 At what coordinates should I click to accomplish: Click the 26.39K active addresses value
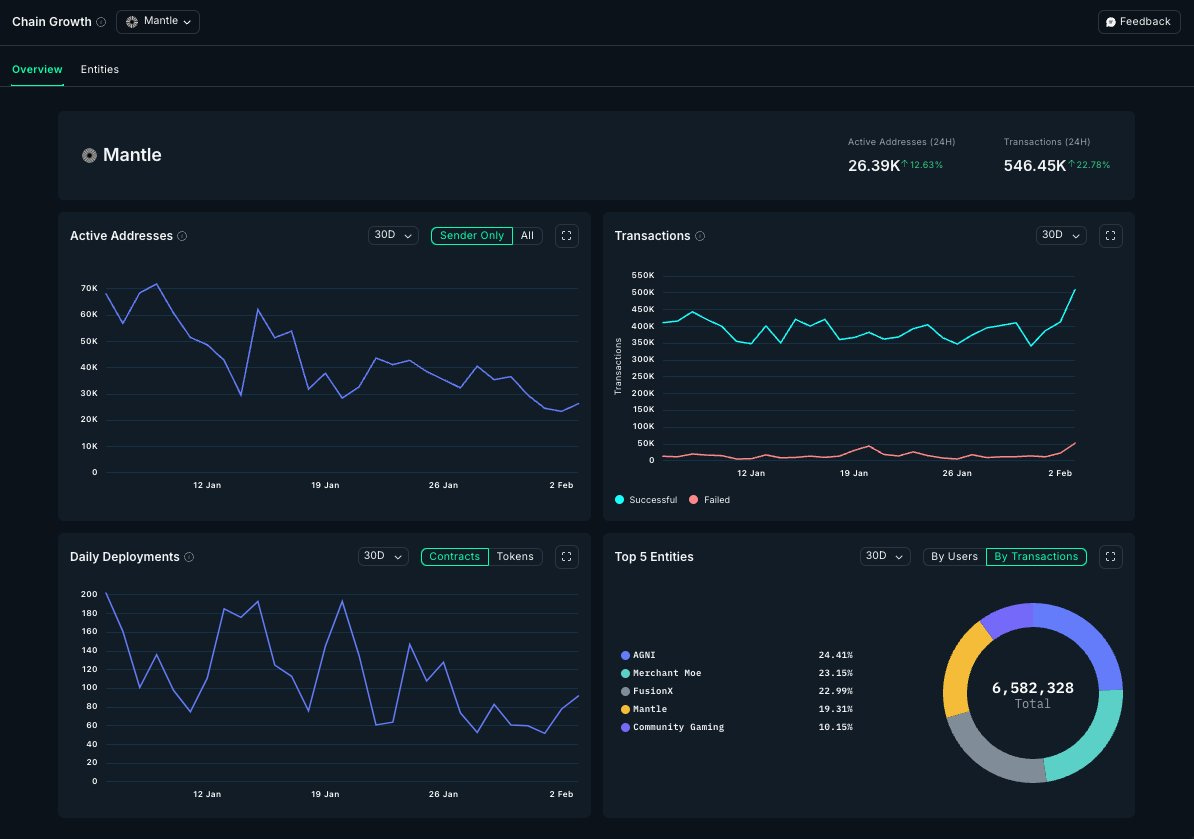873,166
